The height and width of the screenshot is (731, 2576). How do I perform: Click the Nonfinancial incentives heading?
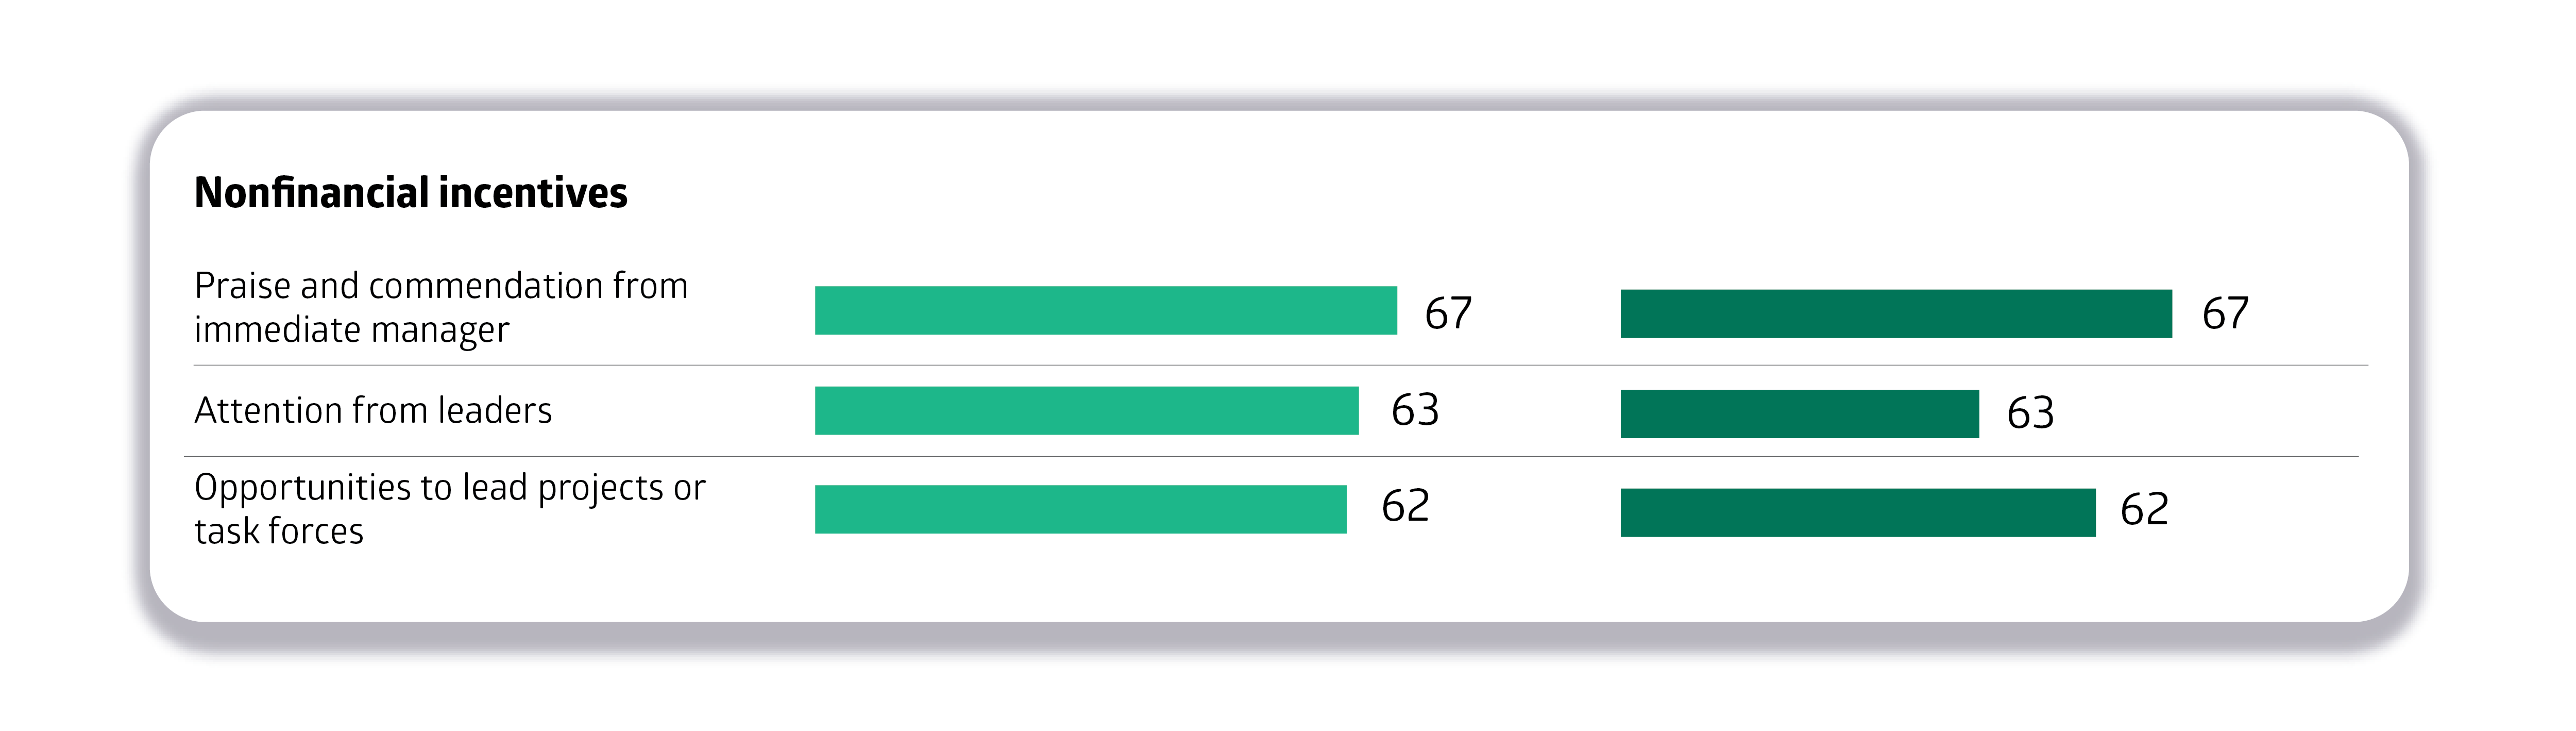(411, 192)
